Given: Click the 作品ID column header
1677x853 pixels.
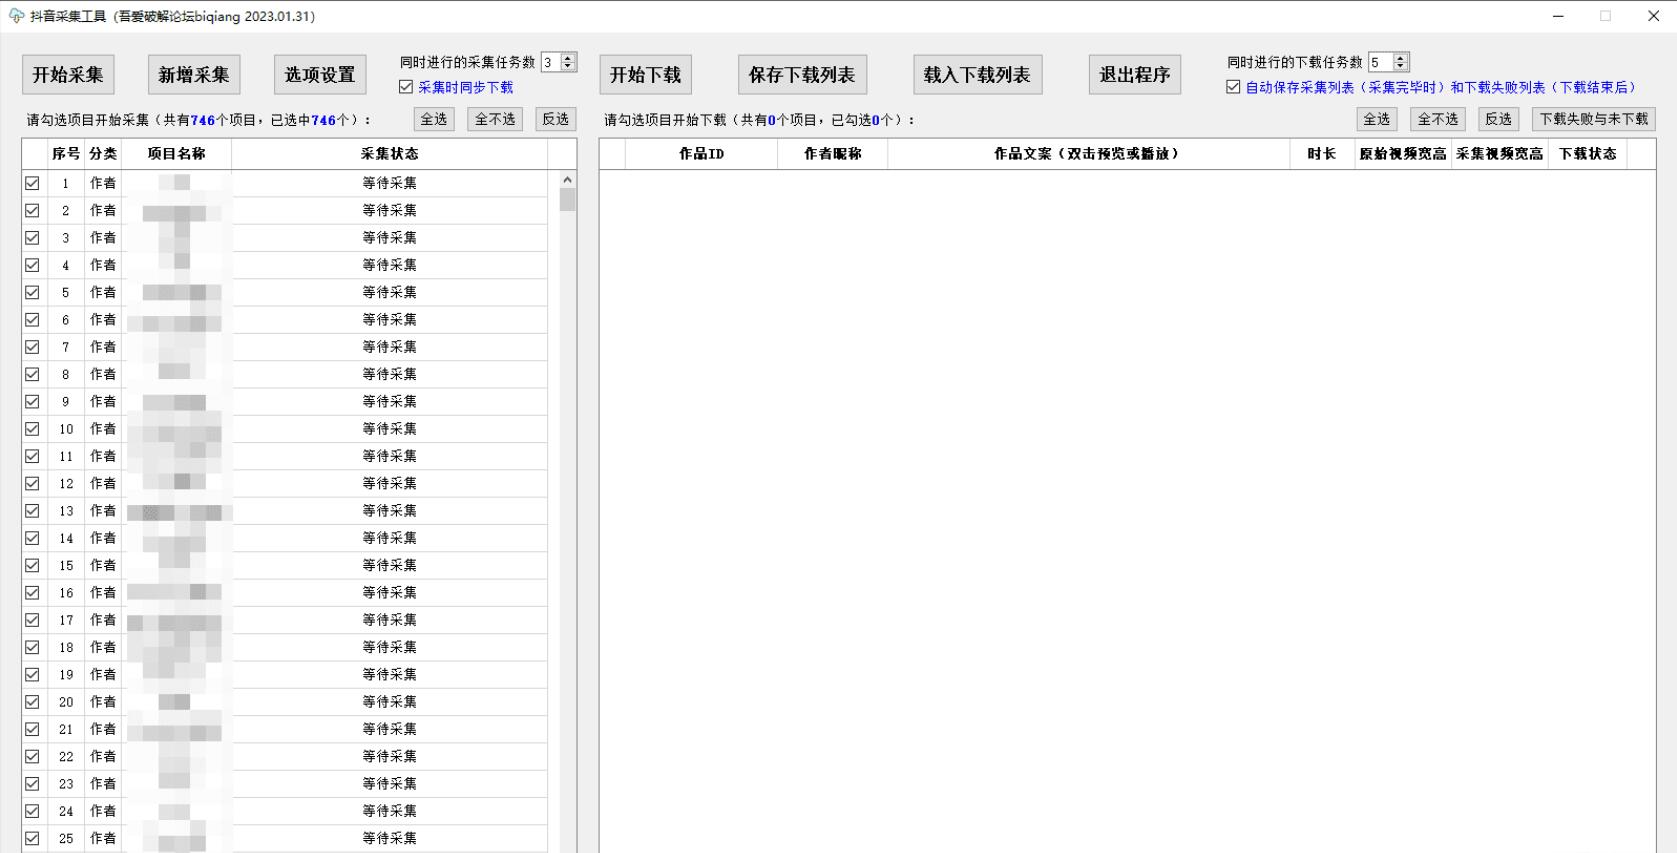Looking at the screenshot, I should coord(701,154).
